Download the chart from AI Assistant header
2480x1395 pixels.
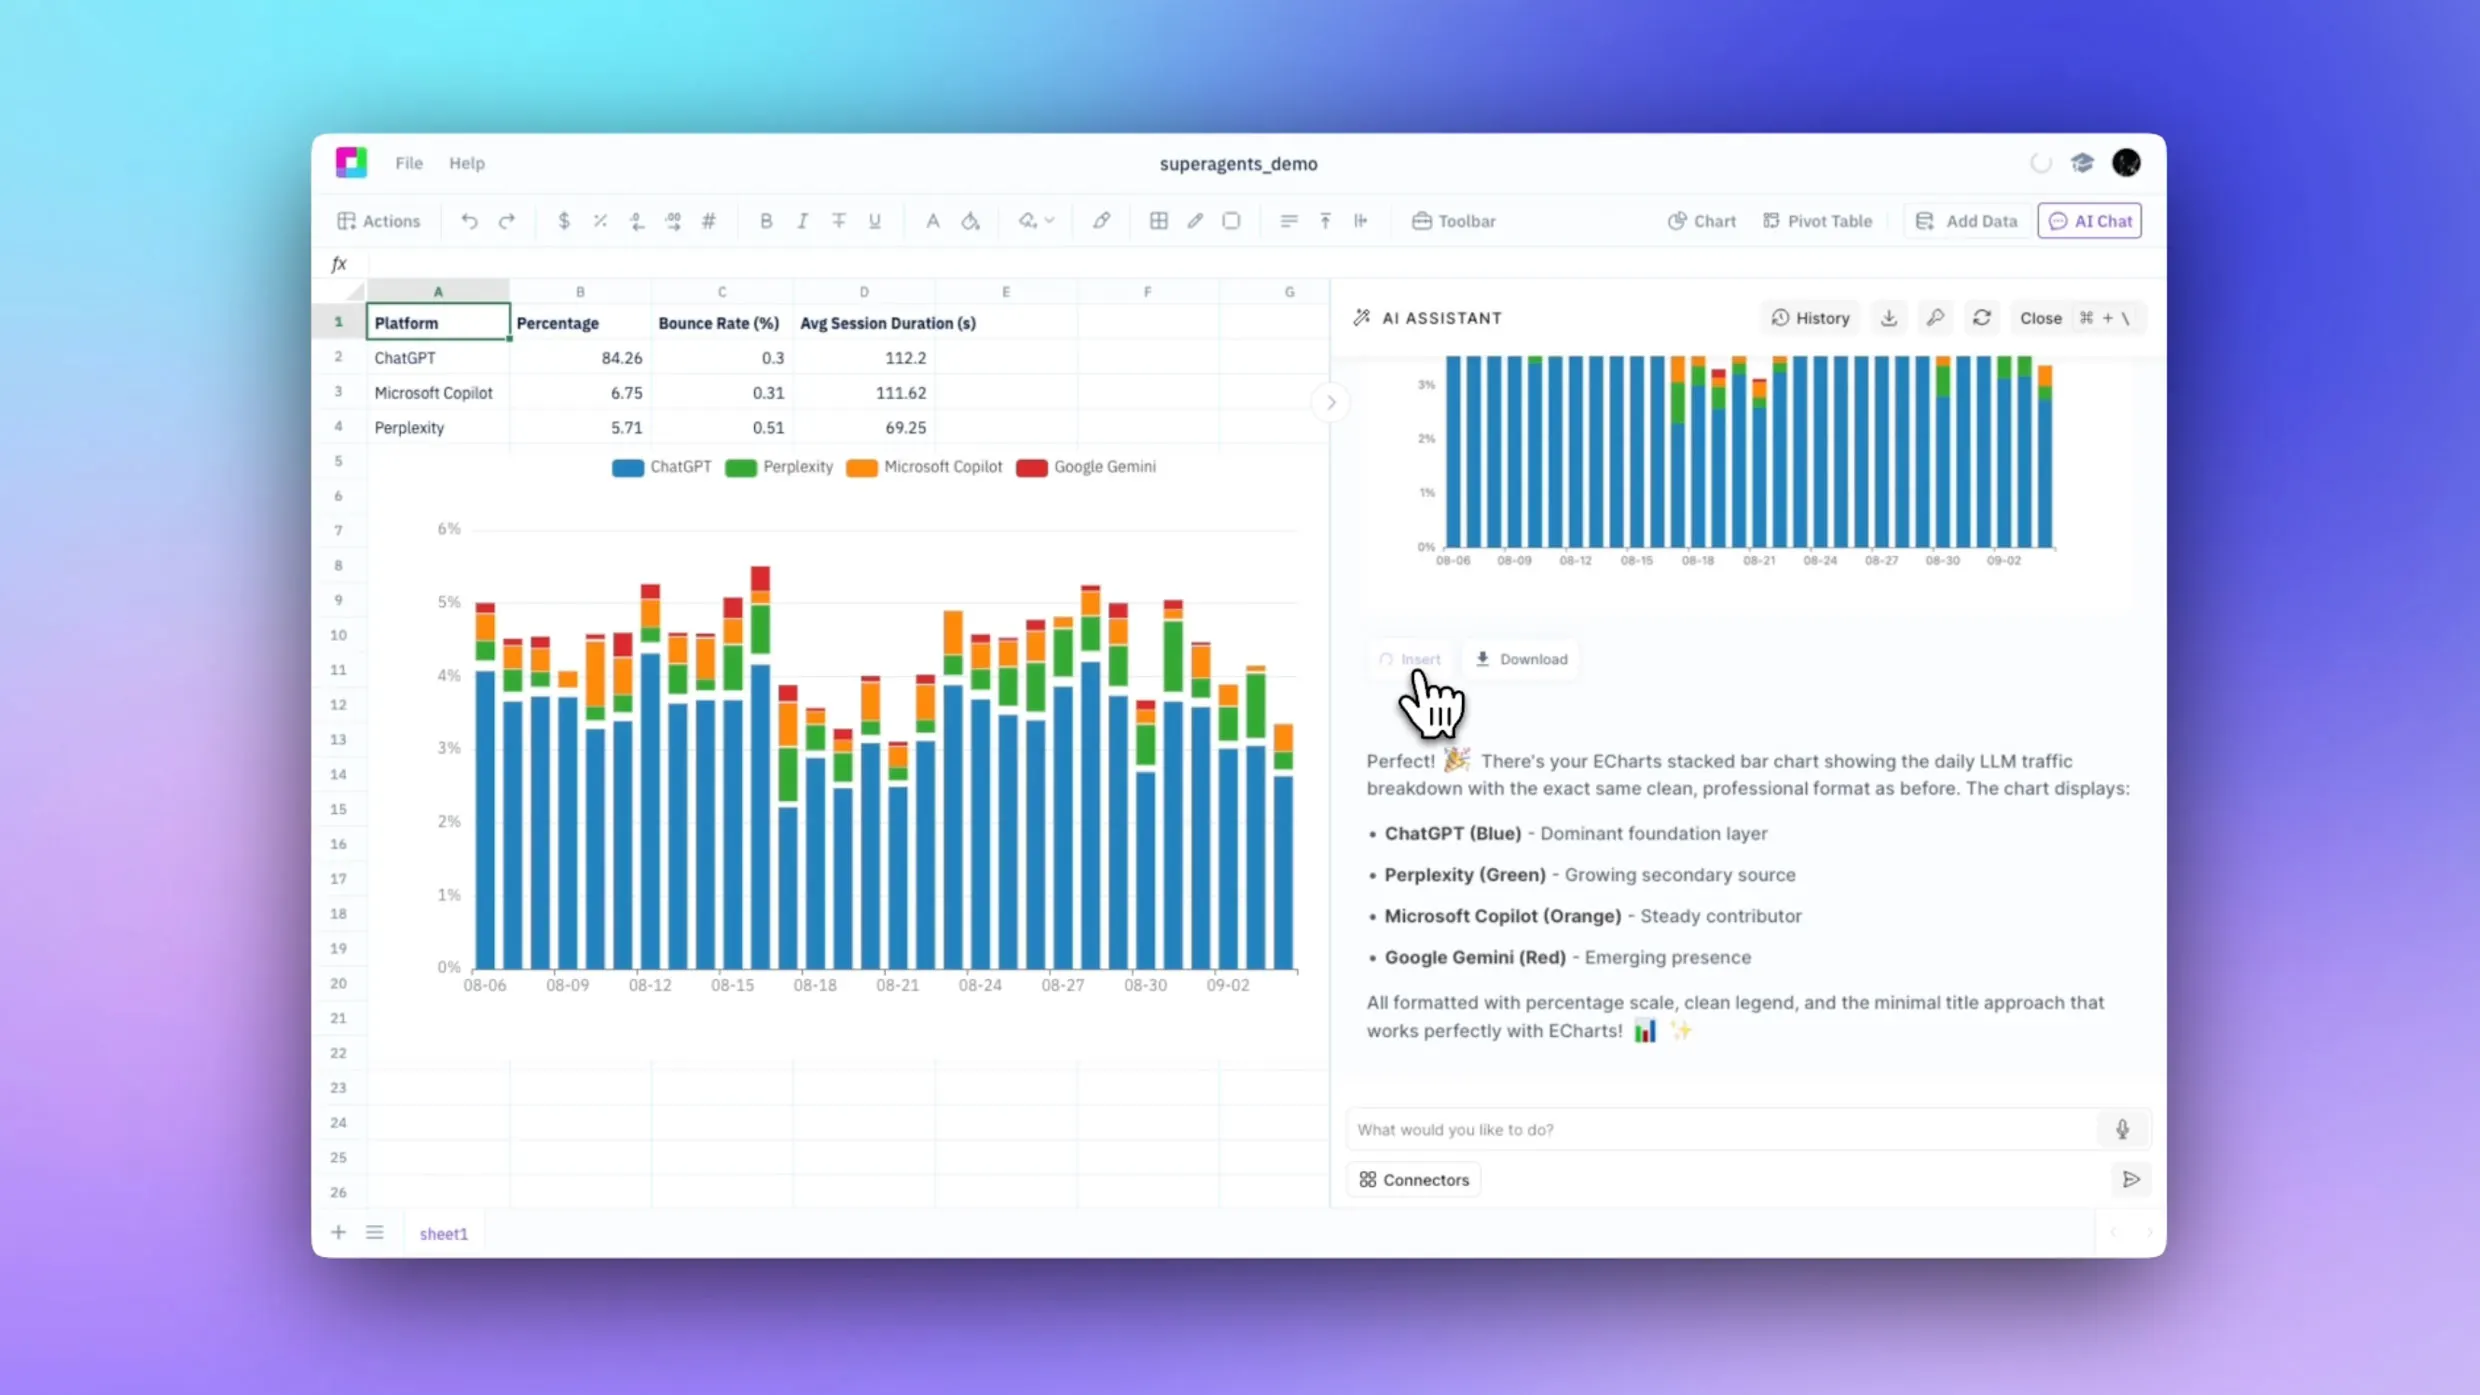click(x=1889, y=317)
